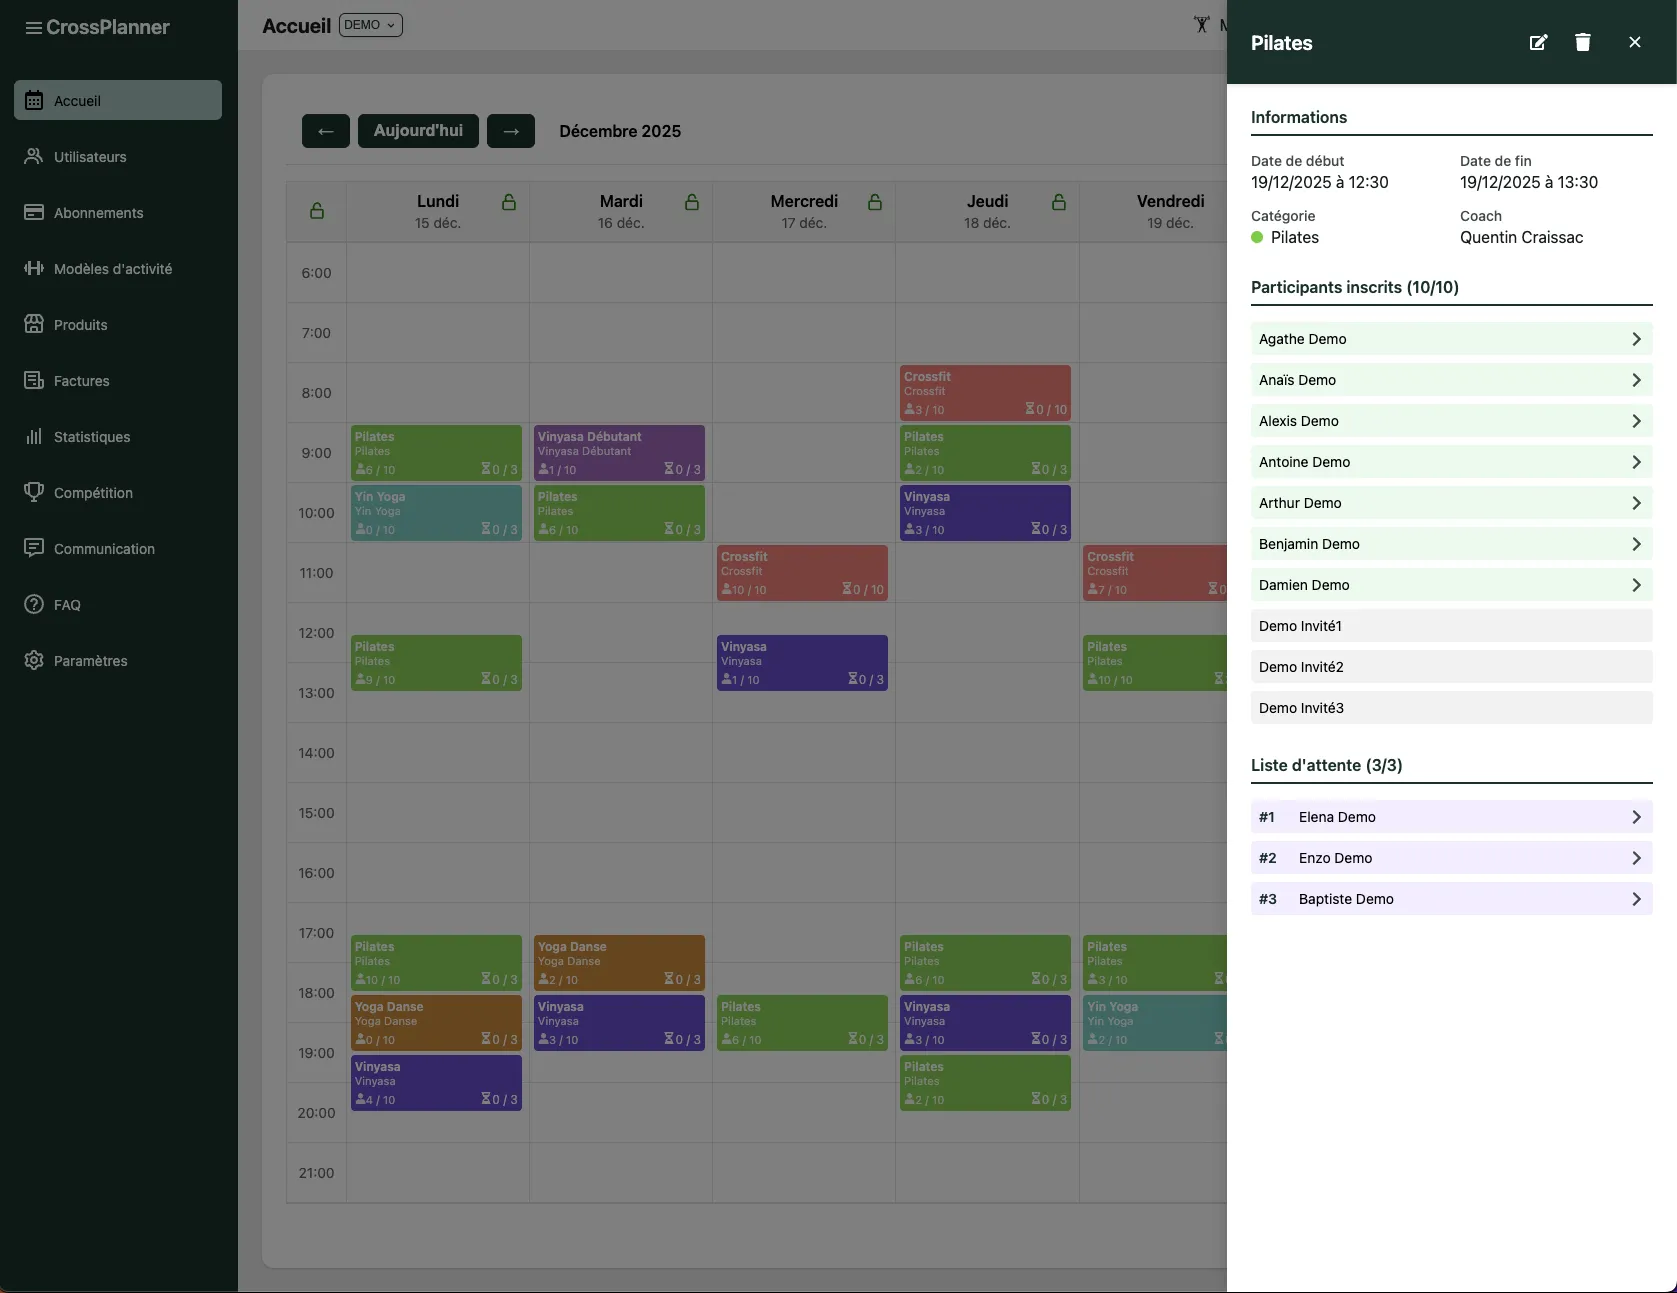This screenshot has height=1293, width=1677.
Task: Go to next week with right arrow
Action: (510, 131)
